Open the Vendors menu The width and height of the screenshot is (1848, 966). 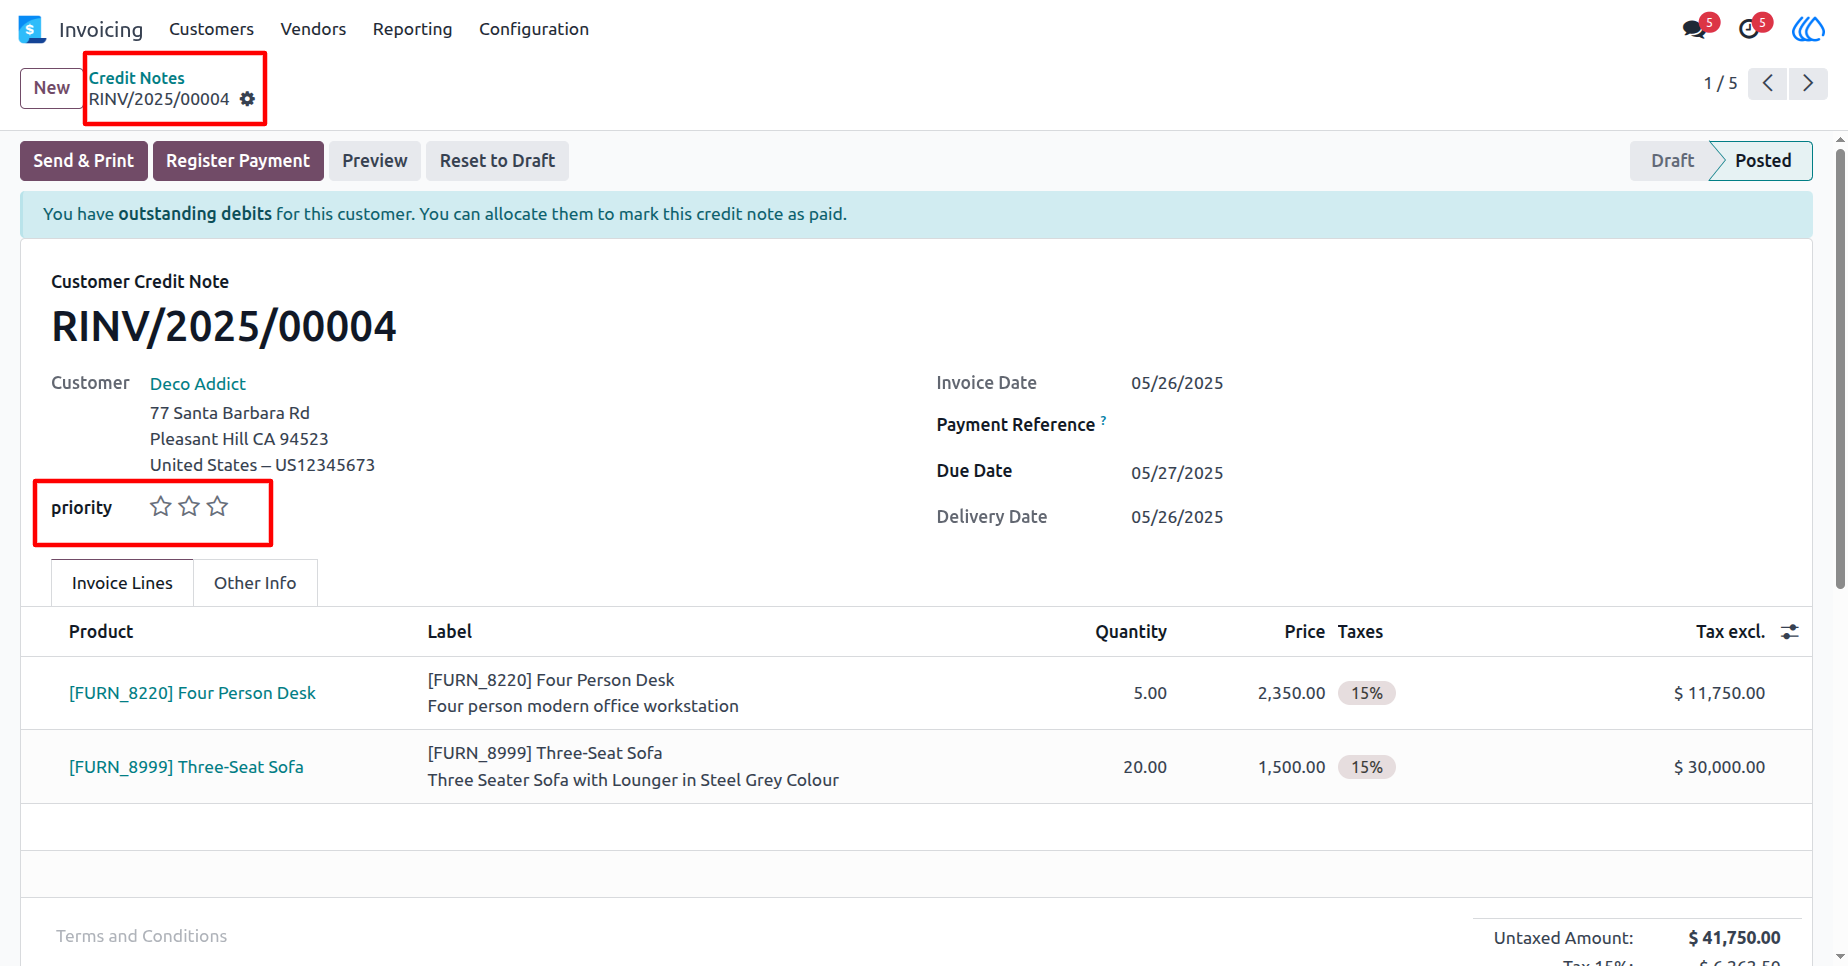point(313,29)
